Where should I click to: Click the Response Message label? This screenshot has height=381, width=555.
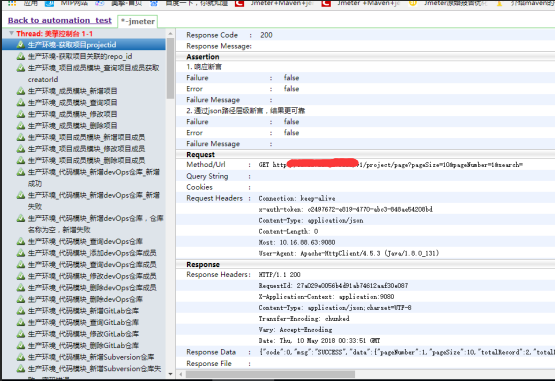click(x=219, y=46)
